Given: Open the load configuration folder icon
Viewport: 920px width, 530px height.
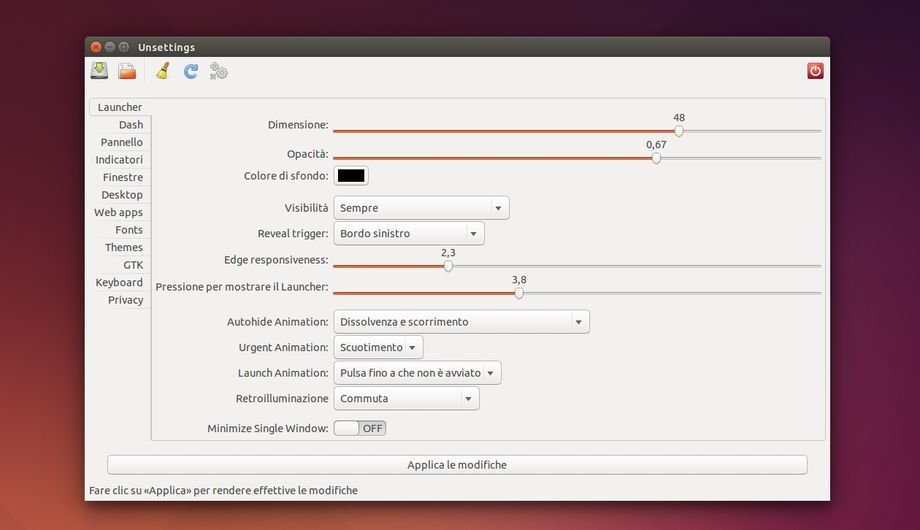Looking at the screenshot, I should pyautogui.click(x=127, y=71).
